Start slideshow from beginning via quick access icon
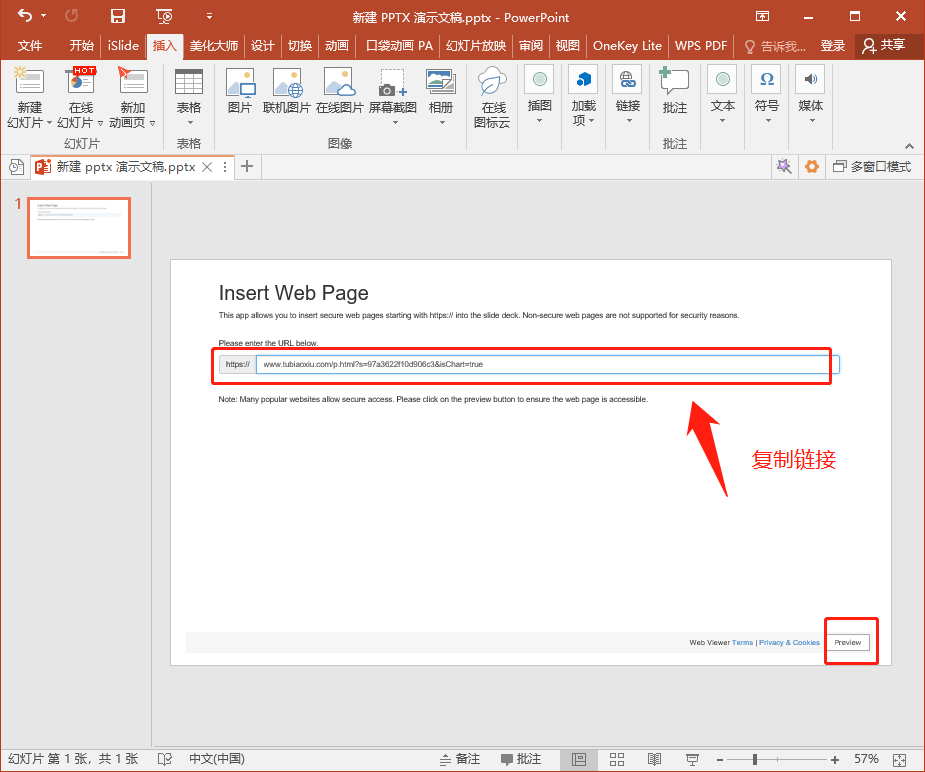 (164, 16)
